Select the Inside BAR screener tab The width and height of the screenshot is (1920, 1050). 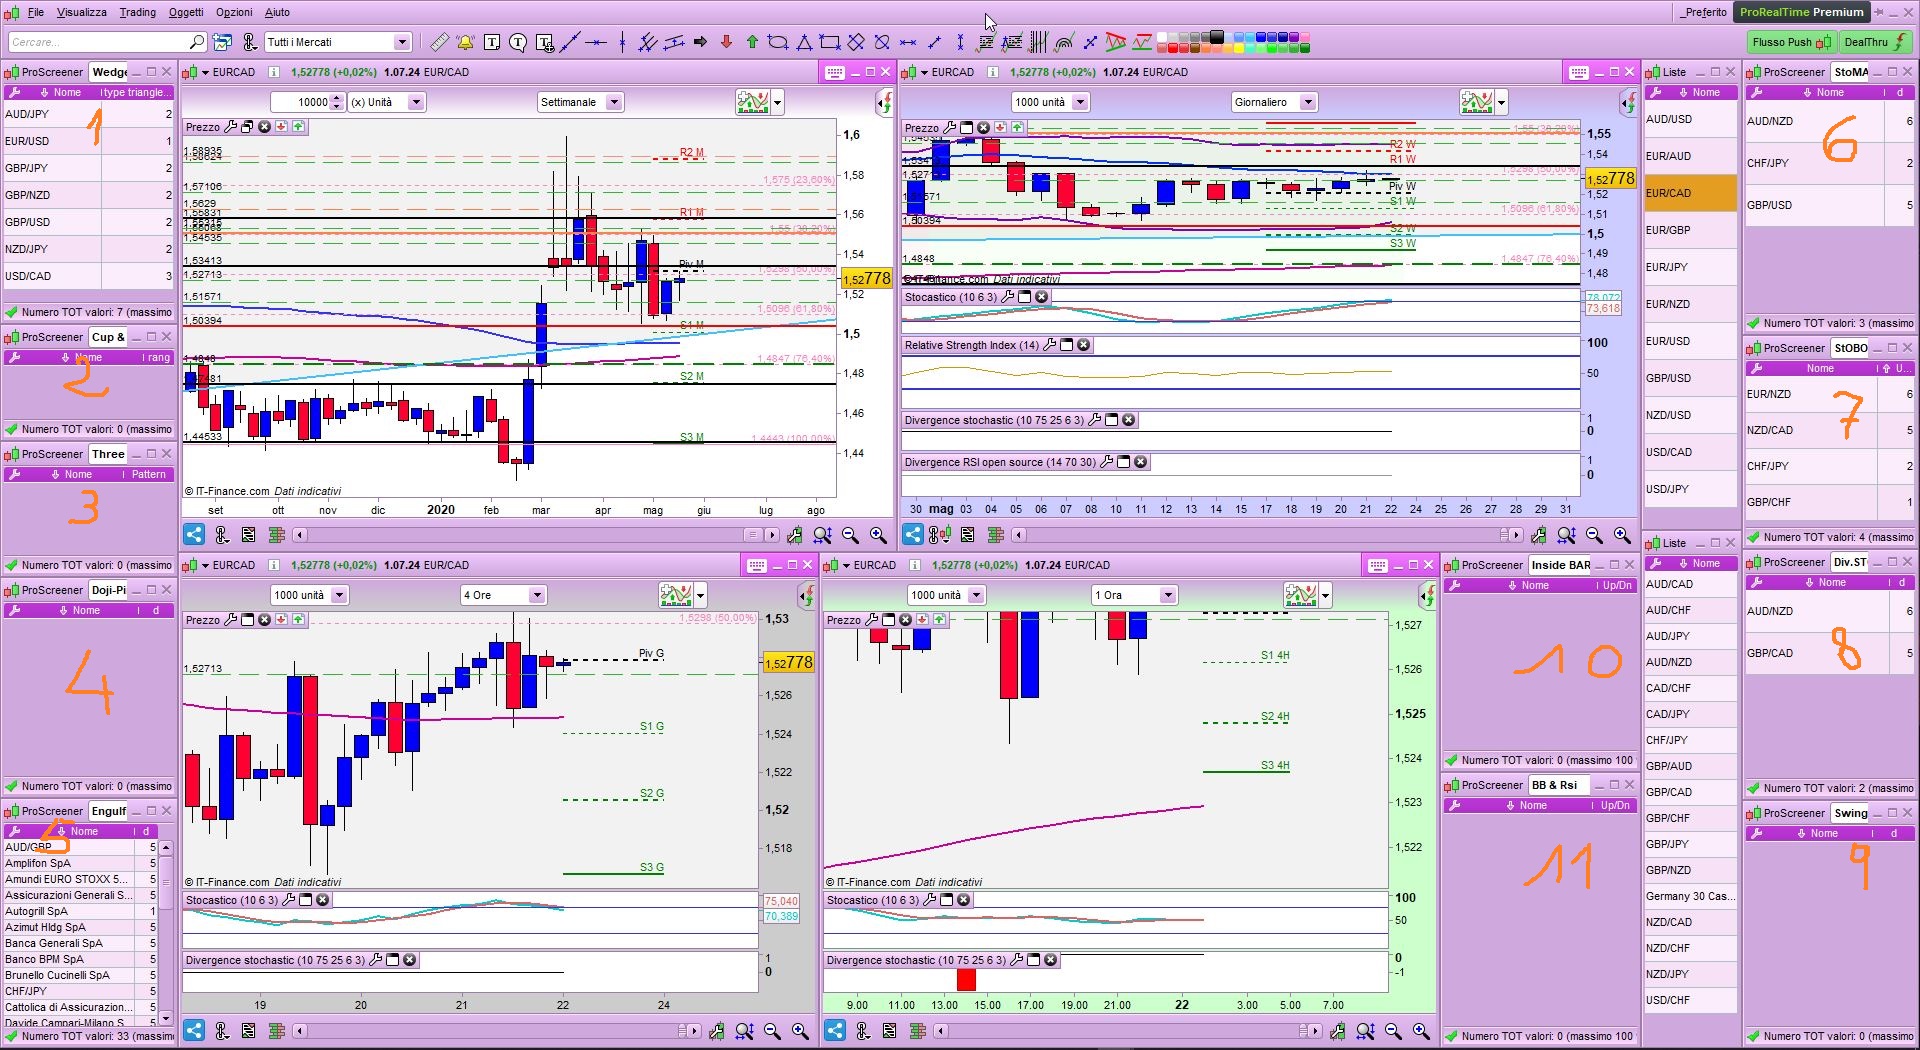pyautogui.click(x=1560, y=565)
